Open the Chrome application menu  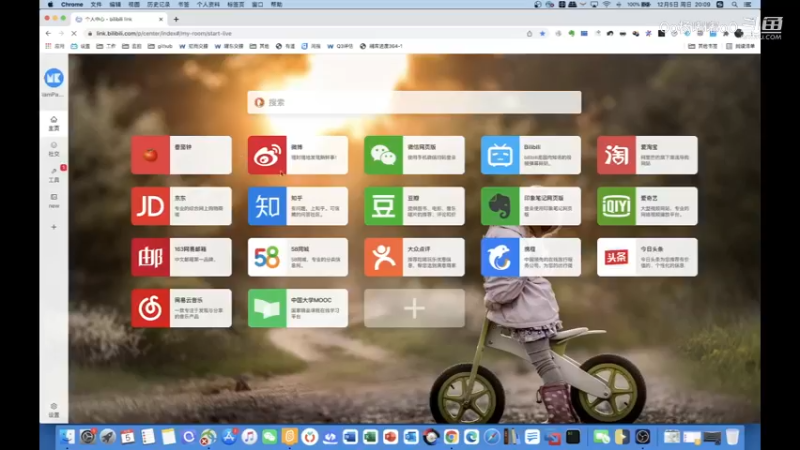point(72,4)
